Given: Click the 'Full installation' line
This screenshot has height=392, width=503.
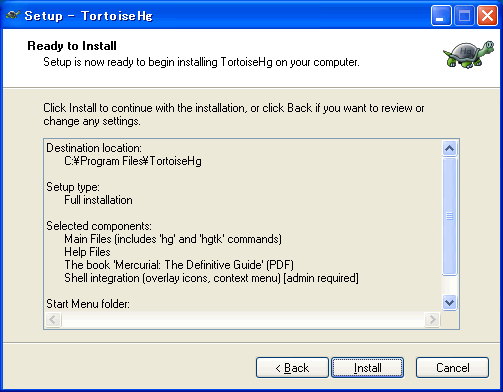Looking at the screenshot, I should [98, 200].
